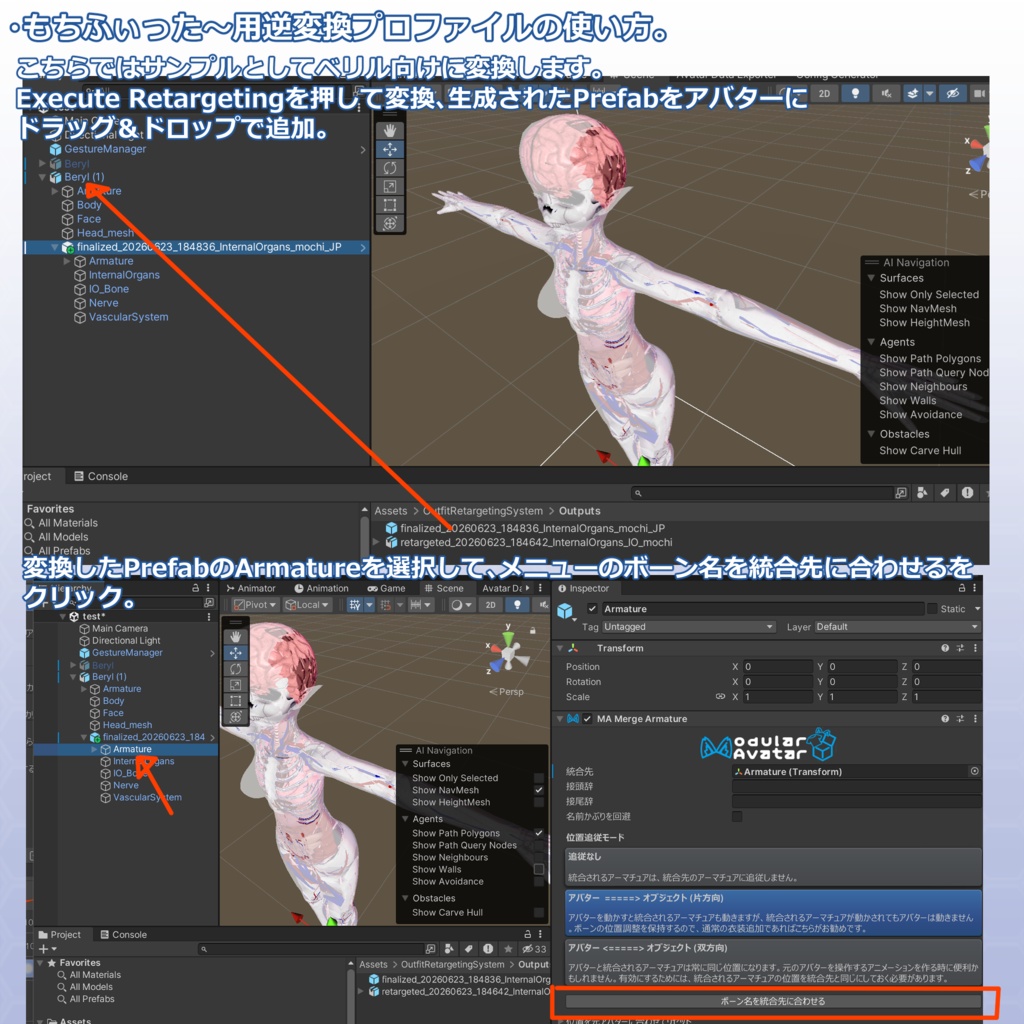Screen dimensions: 1024x1024
Task: Select the Rect tool in the lower scene toolbar
Action: coord(236,701)
